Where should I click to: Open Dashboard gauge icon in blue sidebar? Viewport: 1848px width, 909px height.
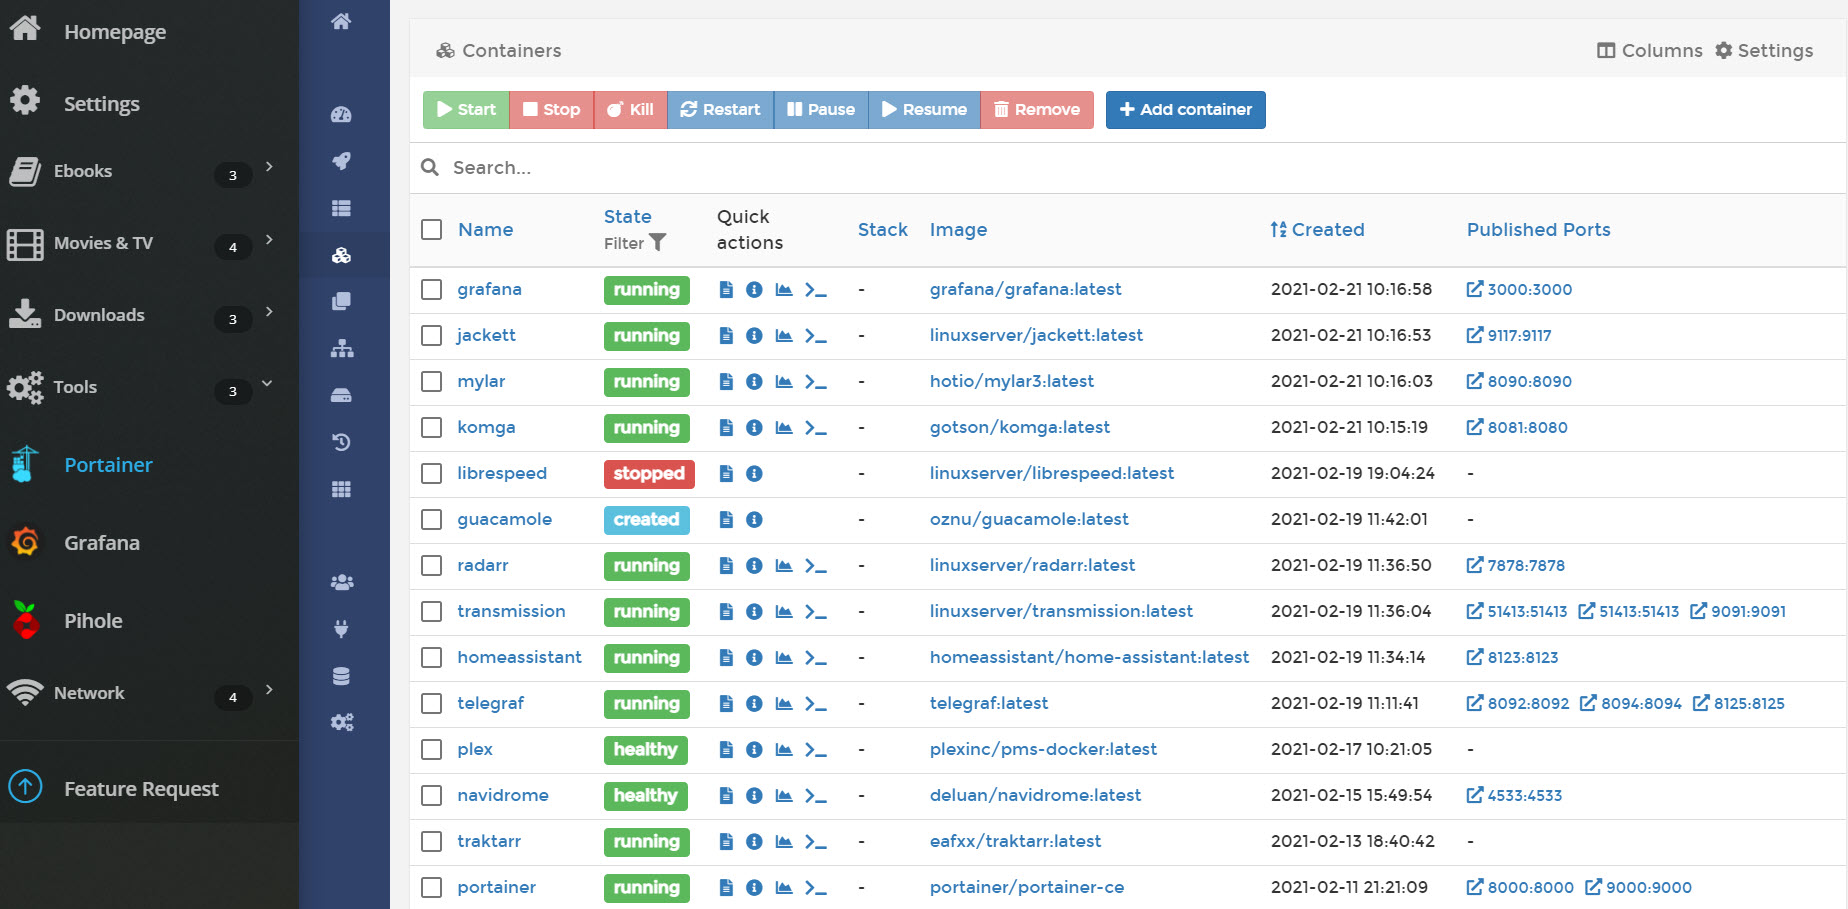[x=341, y=114]
